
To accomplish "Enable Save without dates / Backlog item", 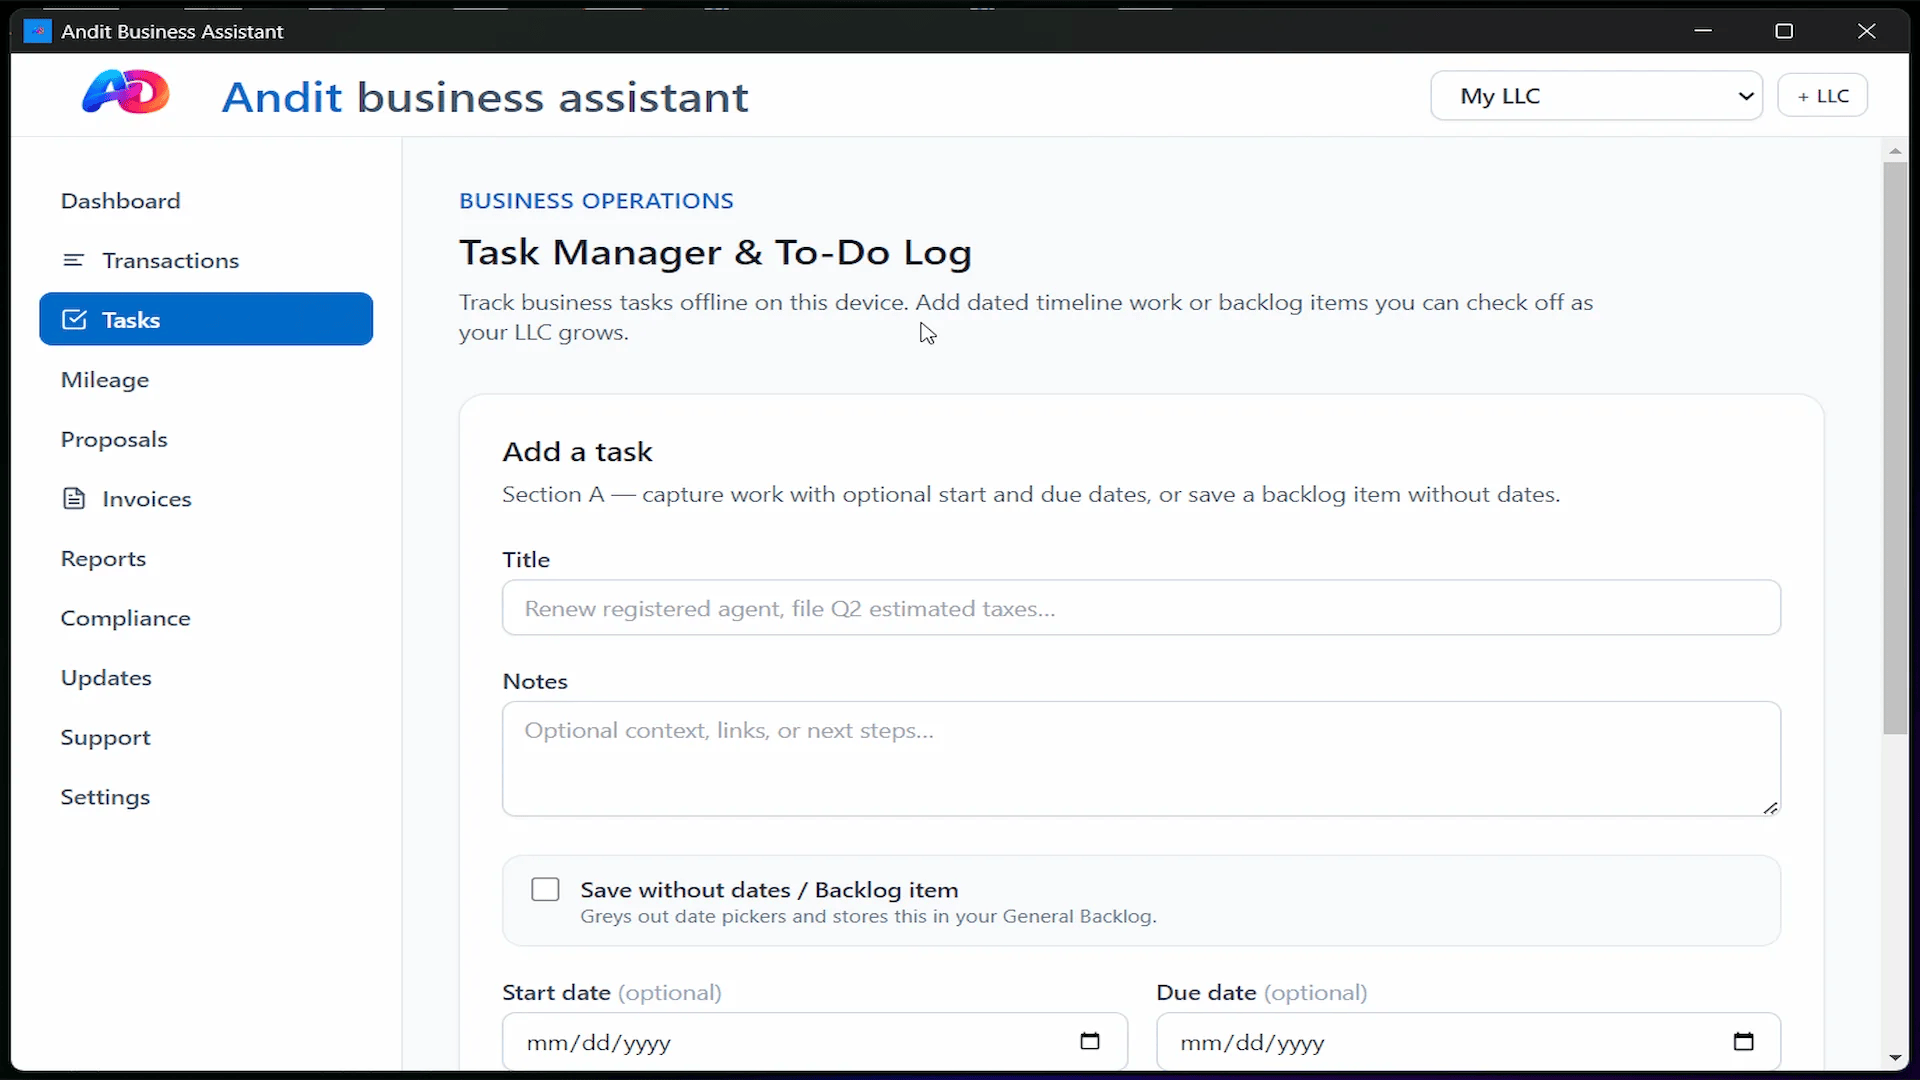I will 545,889.
